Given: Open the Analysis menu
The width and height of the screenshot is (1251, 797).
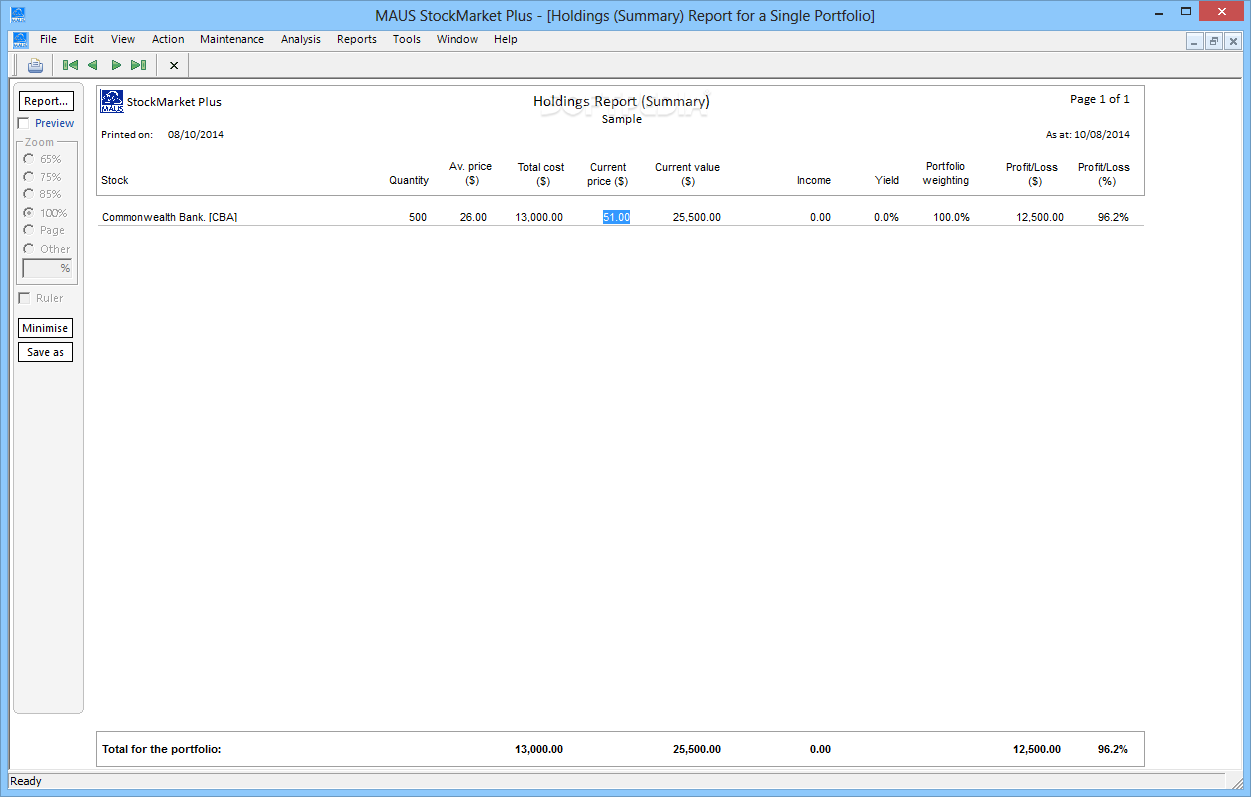Looking at the screenshot, I should (301, 40).
